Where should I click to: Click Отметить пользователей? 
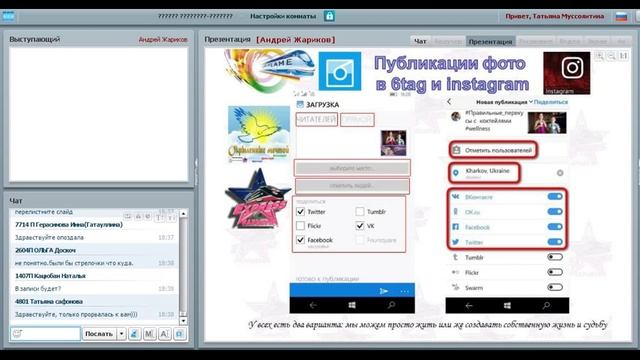[x=493, y=150]
